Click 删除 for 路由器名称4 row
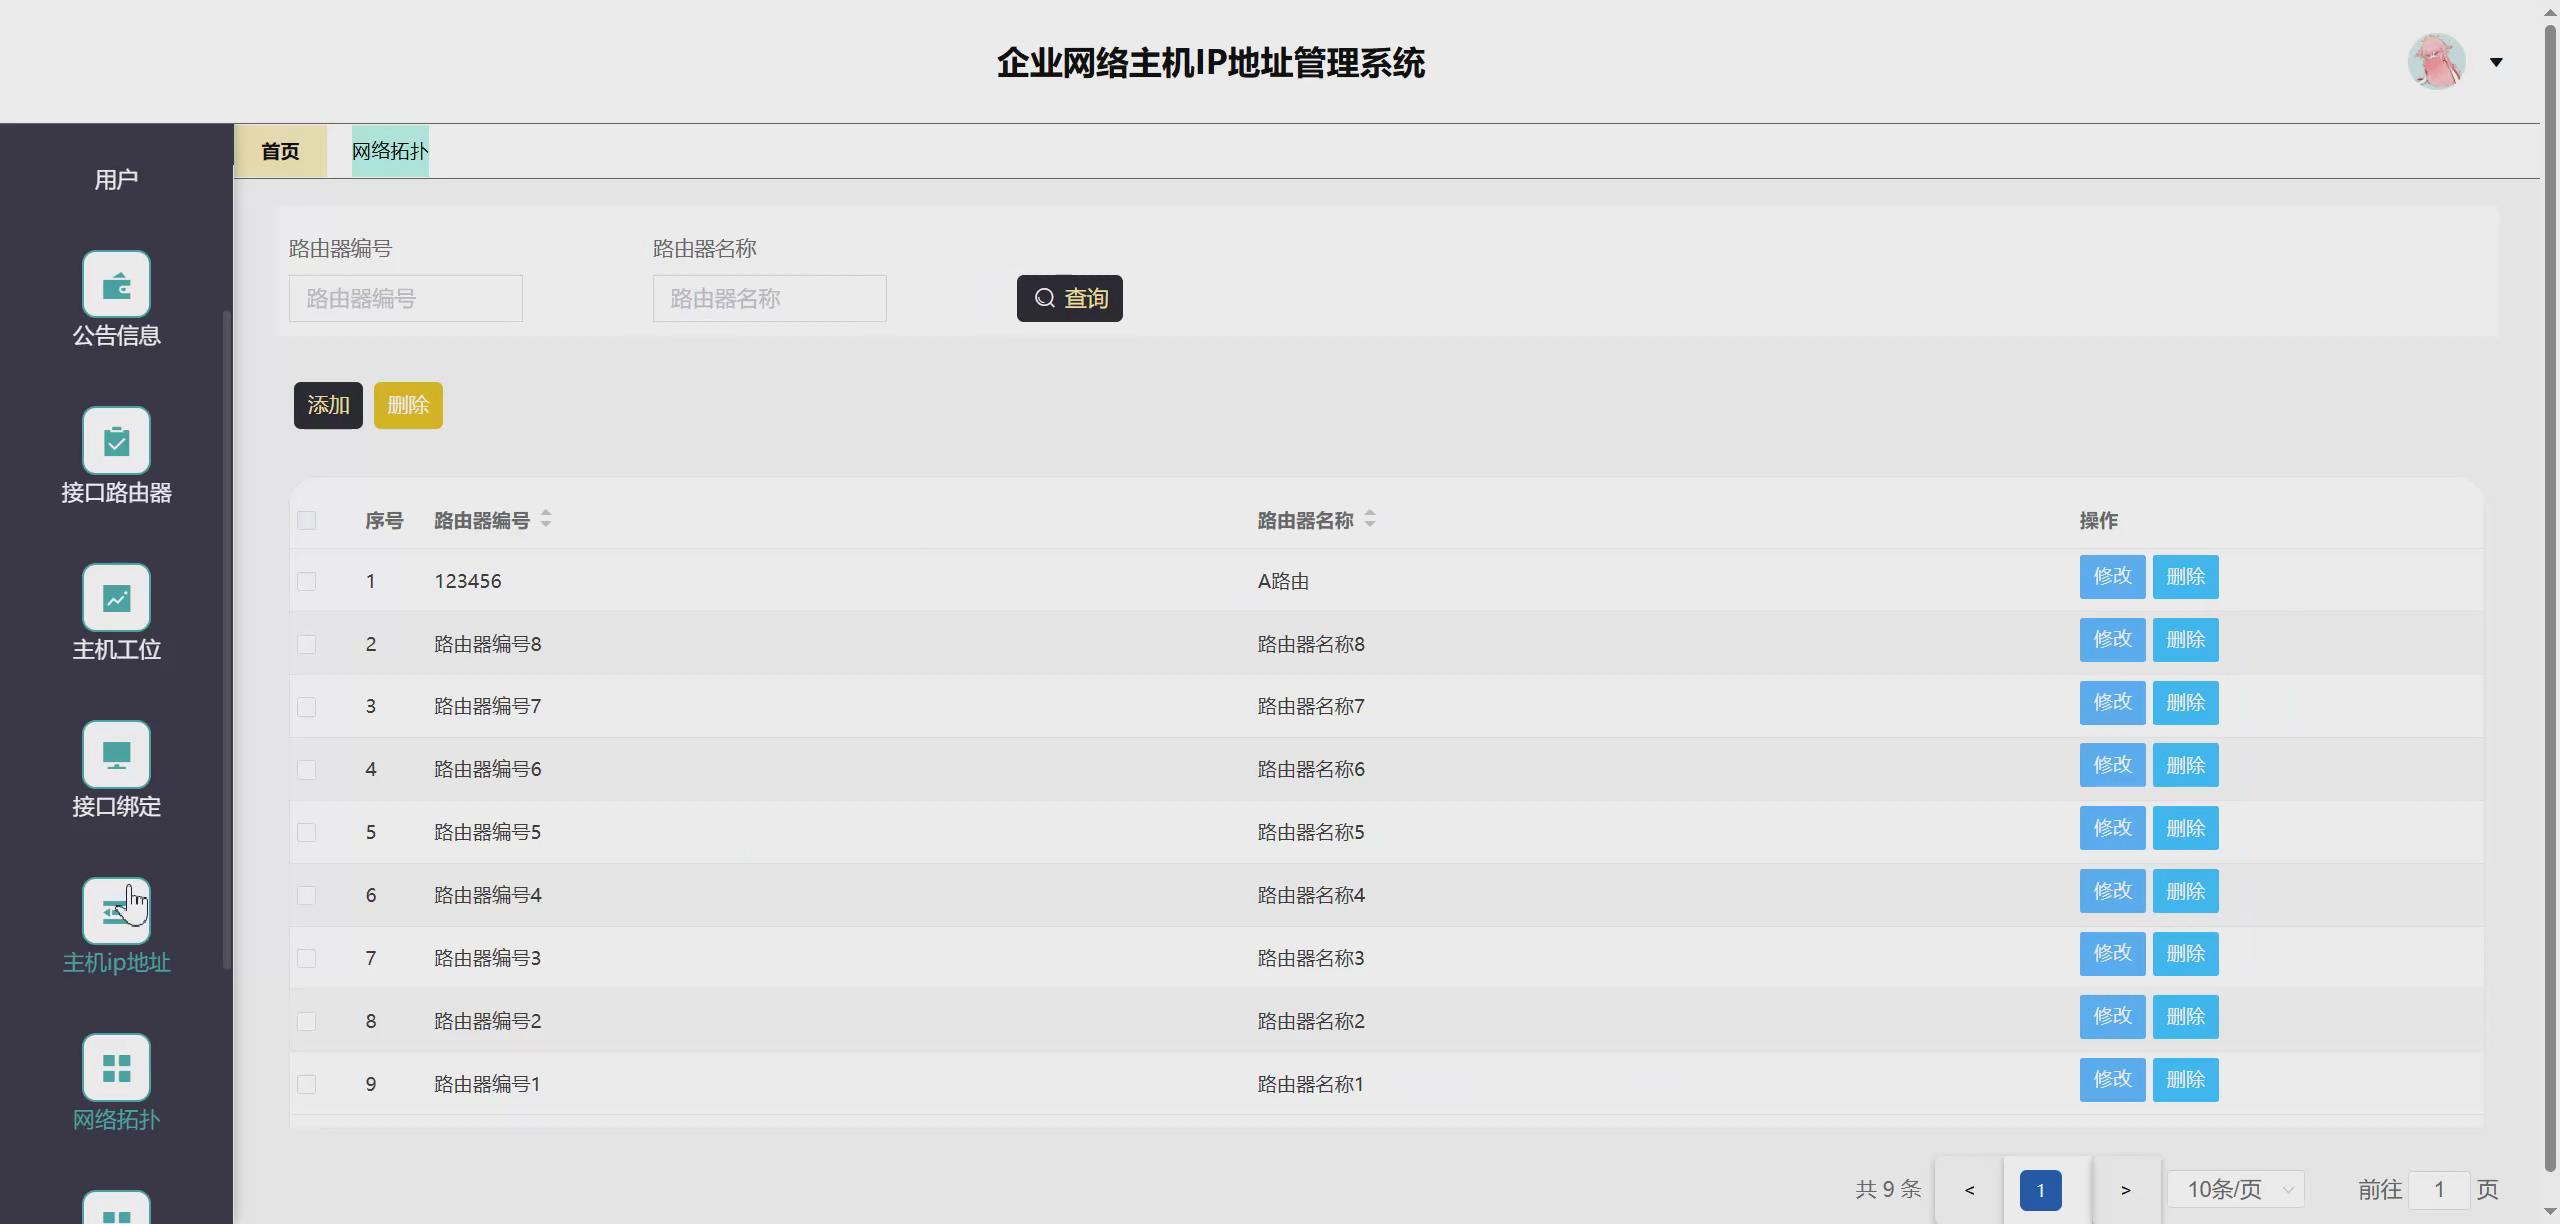Viewport: 2560px width, 1224px height. 2185,892
